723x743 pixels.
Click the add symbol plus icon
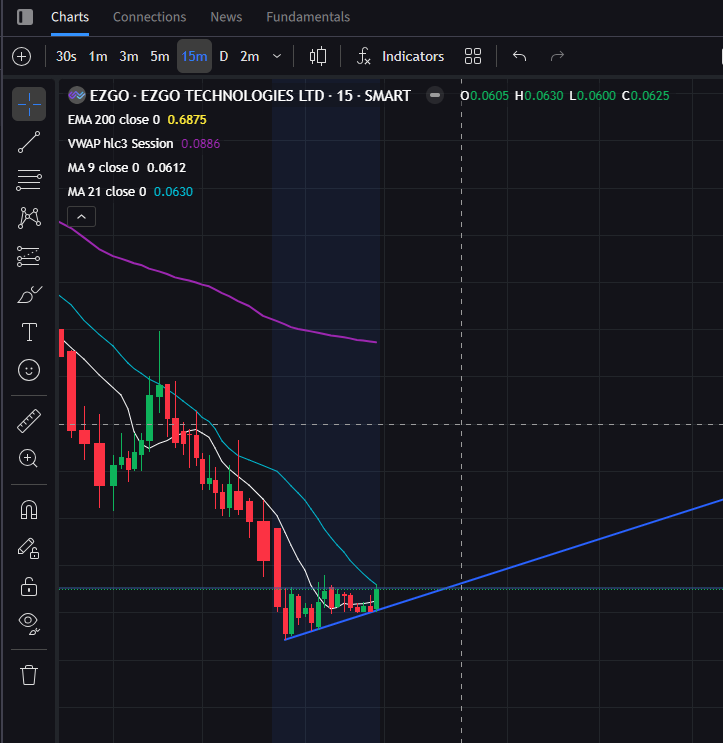click(x=21, y=56)
